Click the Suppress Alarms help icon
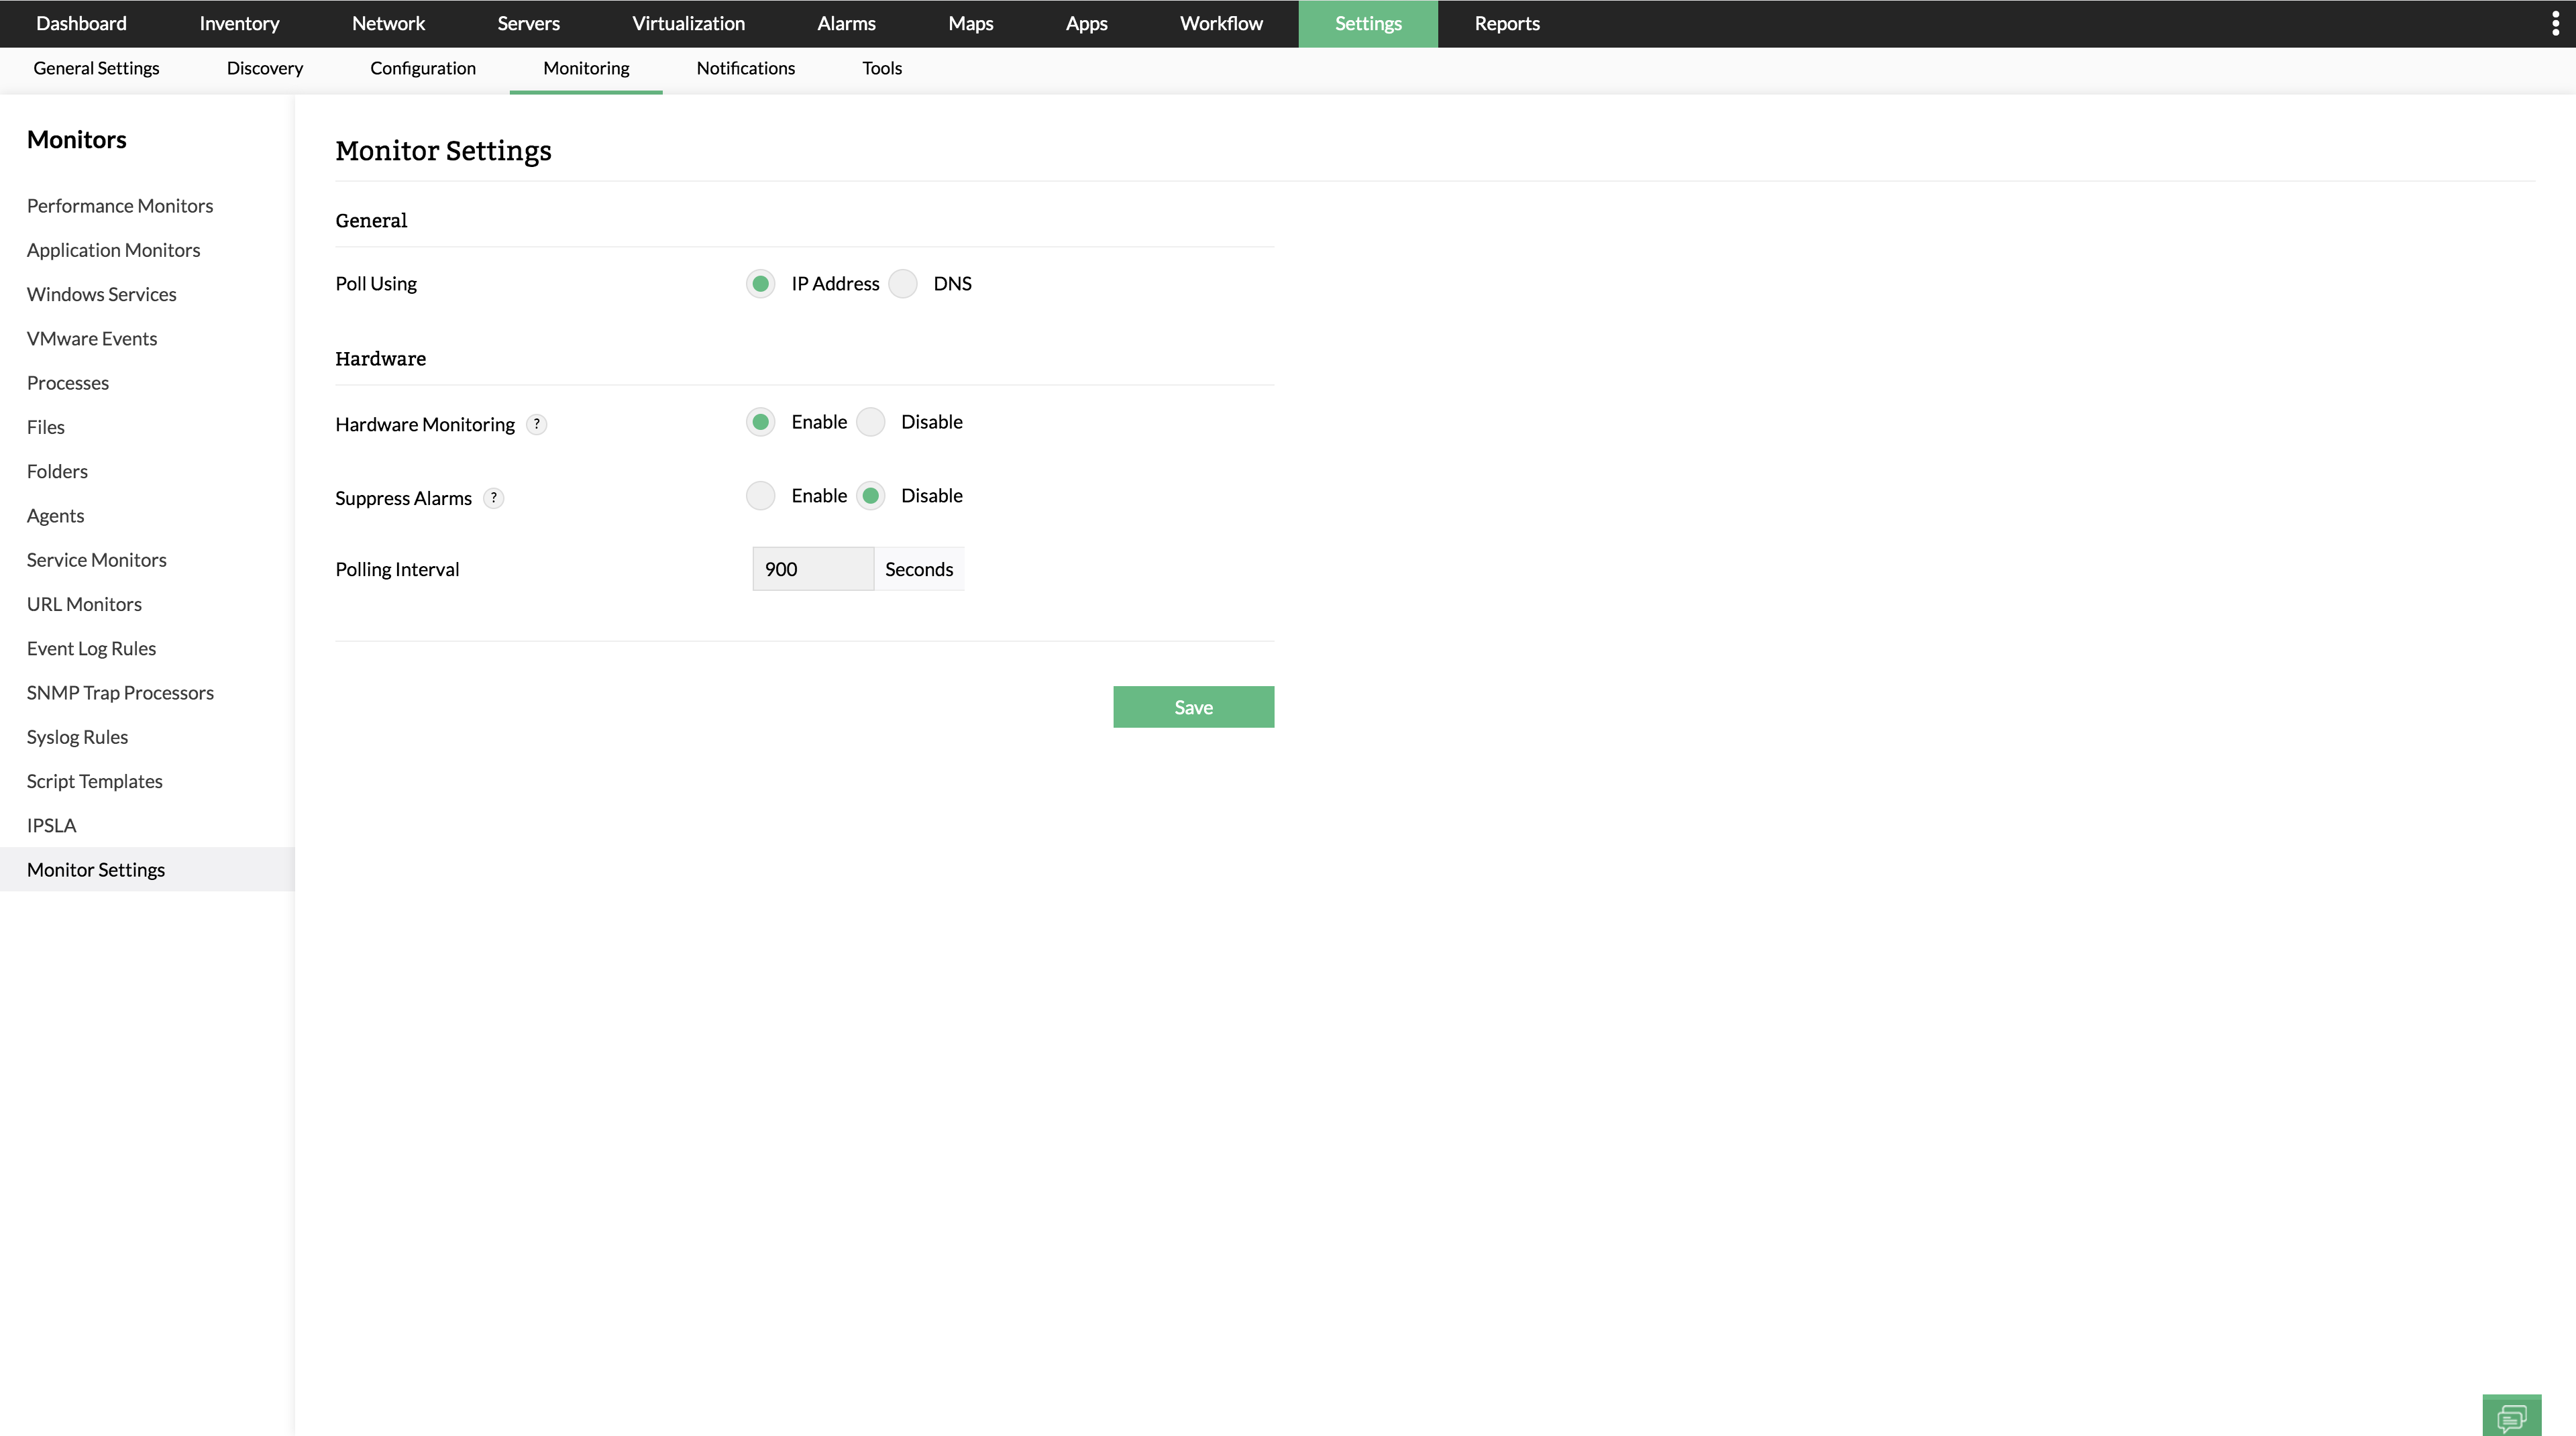The image size is (2576, 1436). (x=493, y=498)
